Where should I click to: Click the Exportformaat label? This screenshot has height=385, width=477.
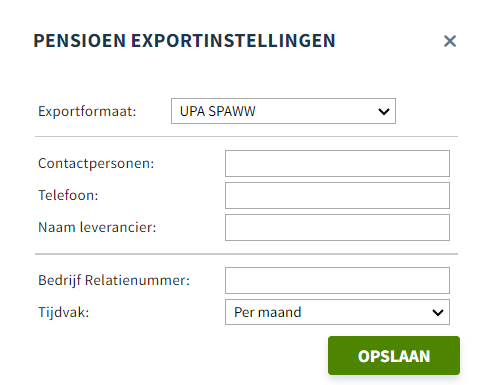point(87,111)
